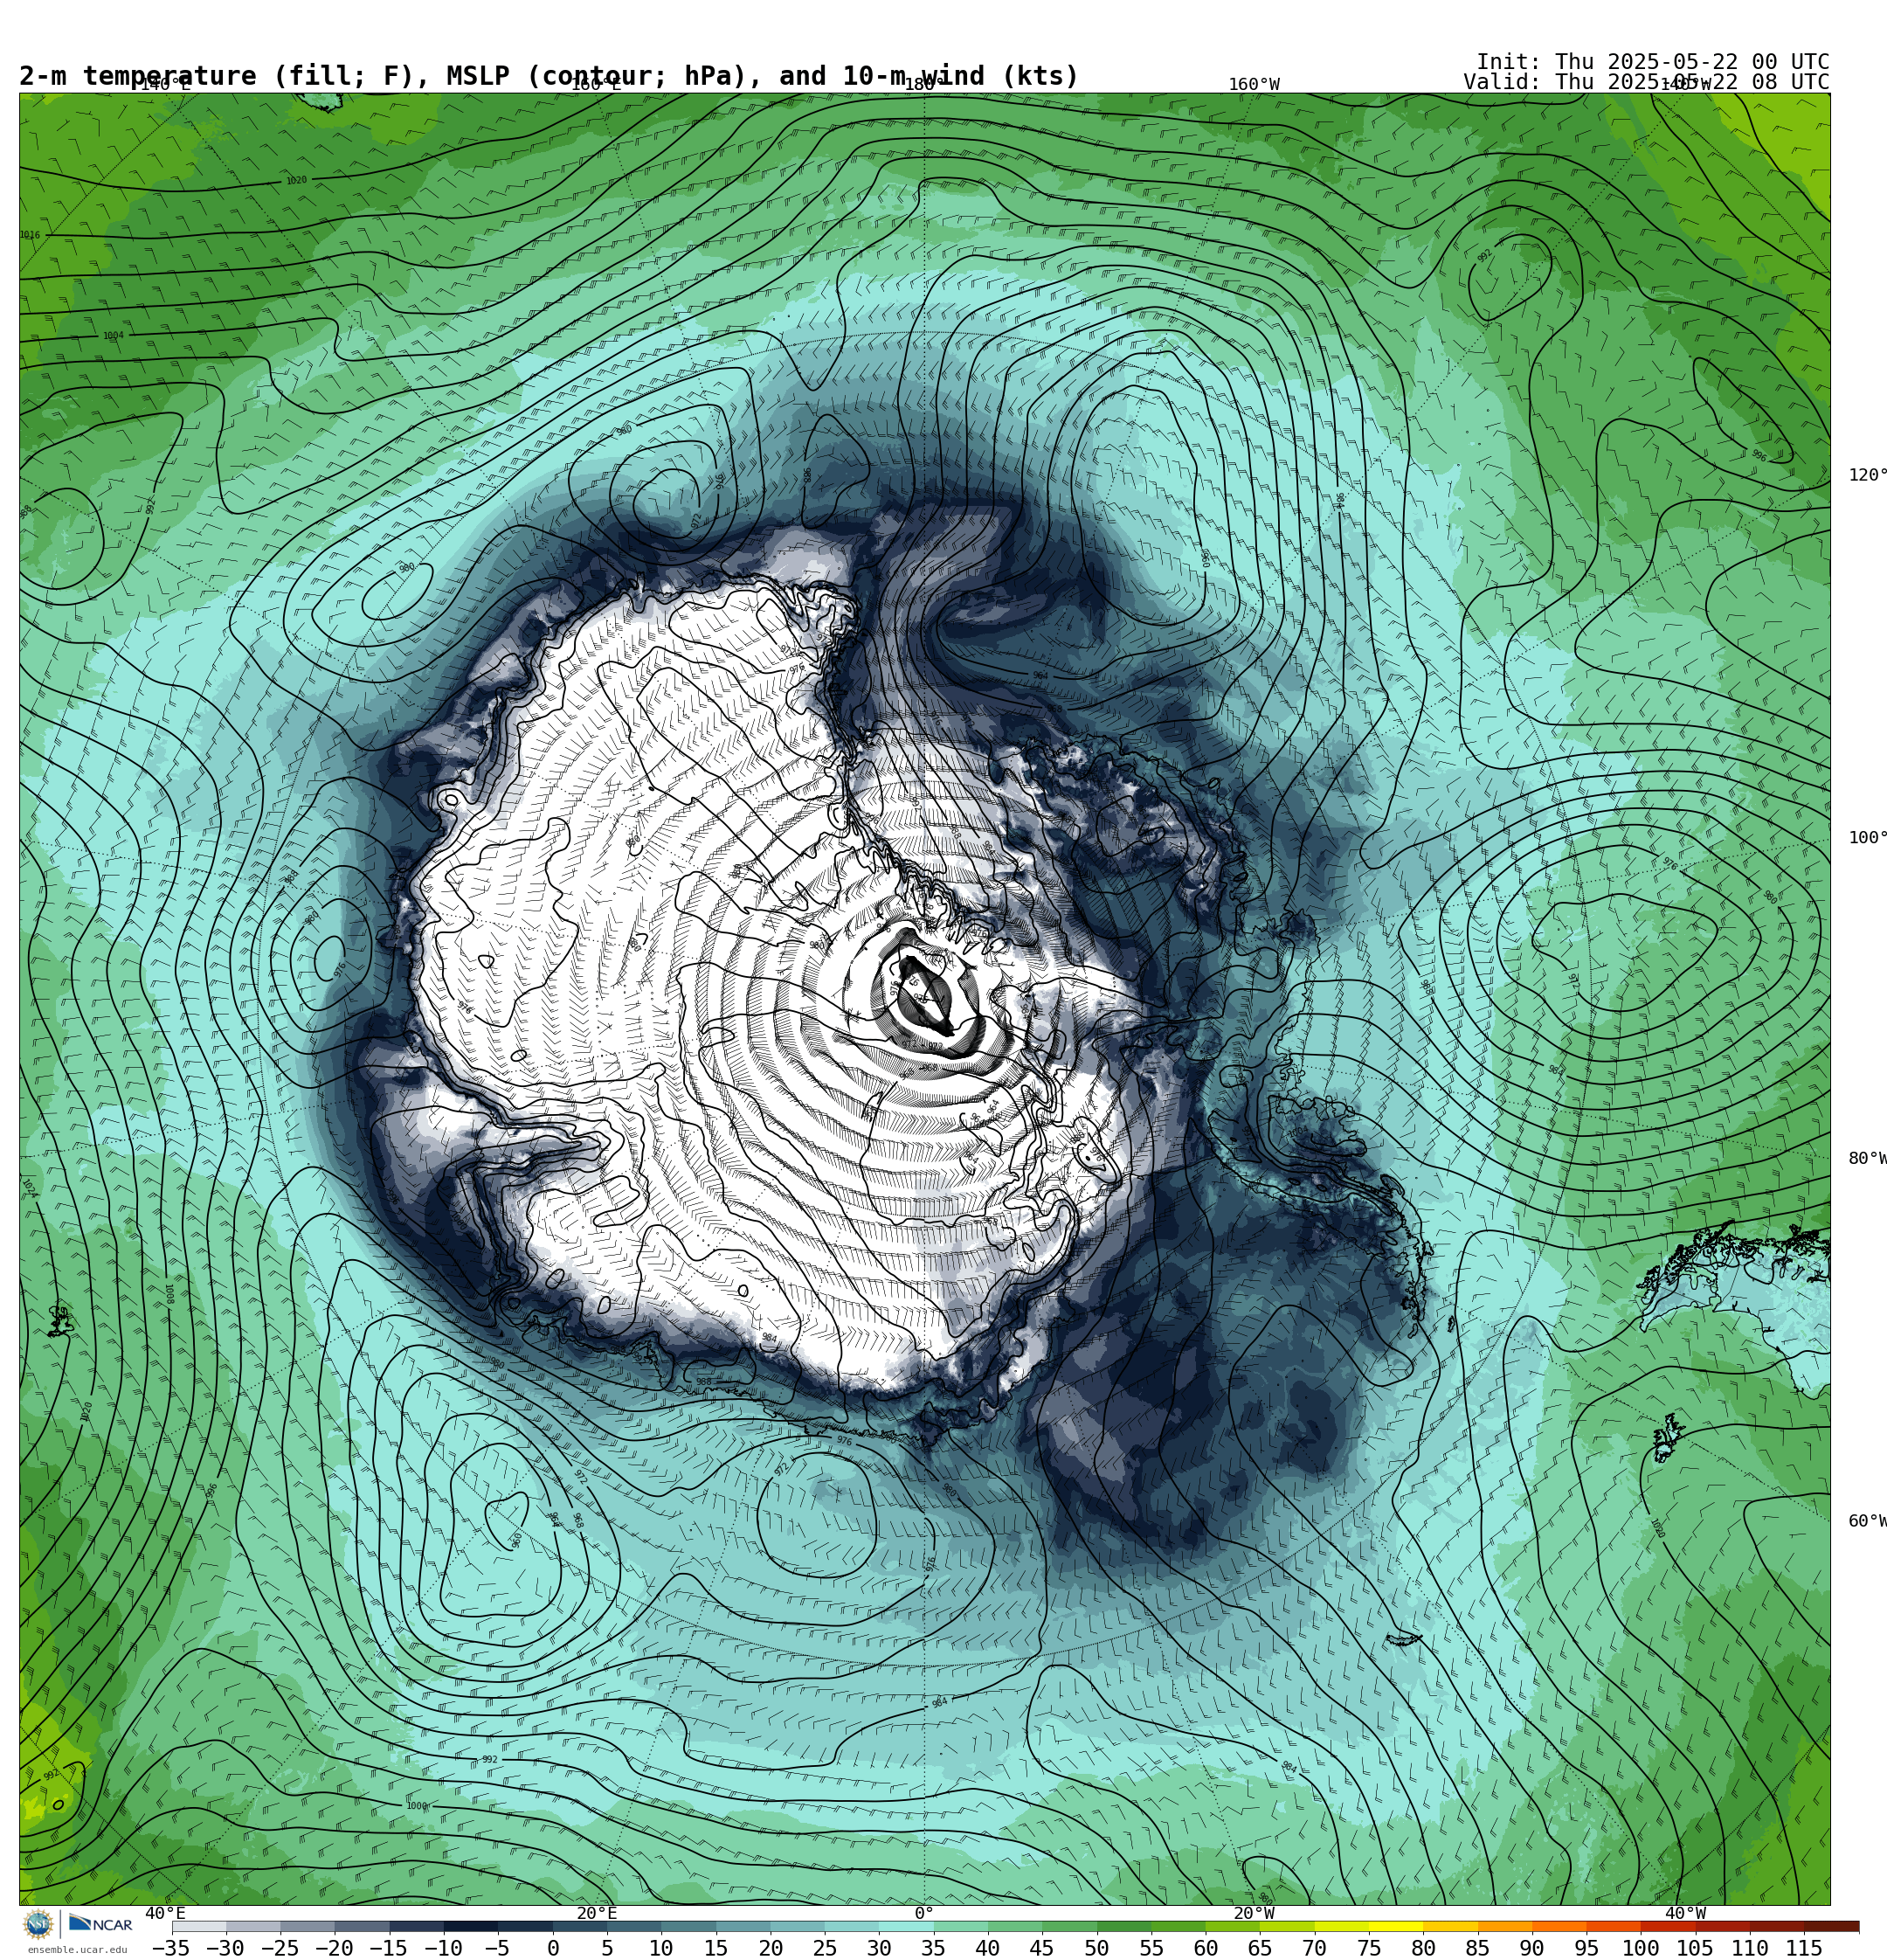Click the 100° longitude label on right edge
Screen dimensions: 1887x1960
(1867, 837)
